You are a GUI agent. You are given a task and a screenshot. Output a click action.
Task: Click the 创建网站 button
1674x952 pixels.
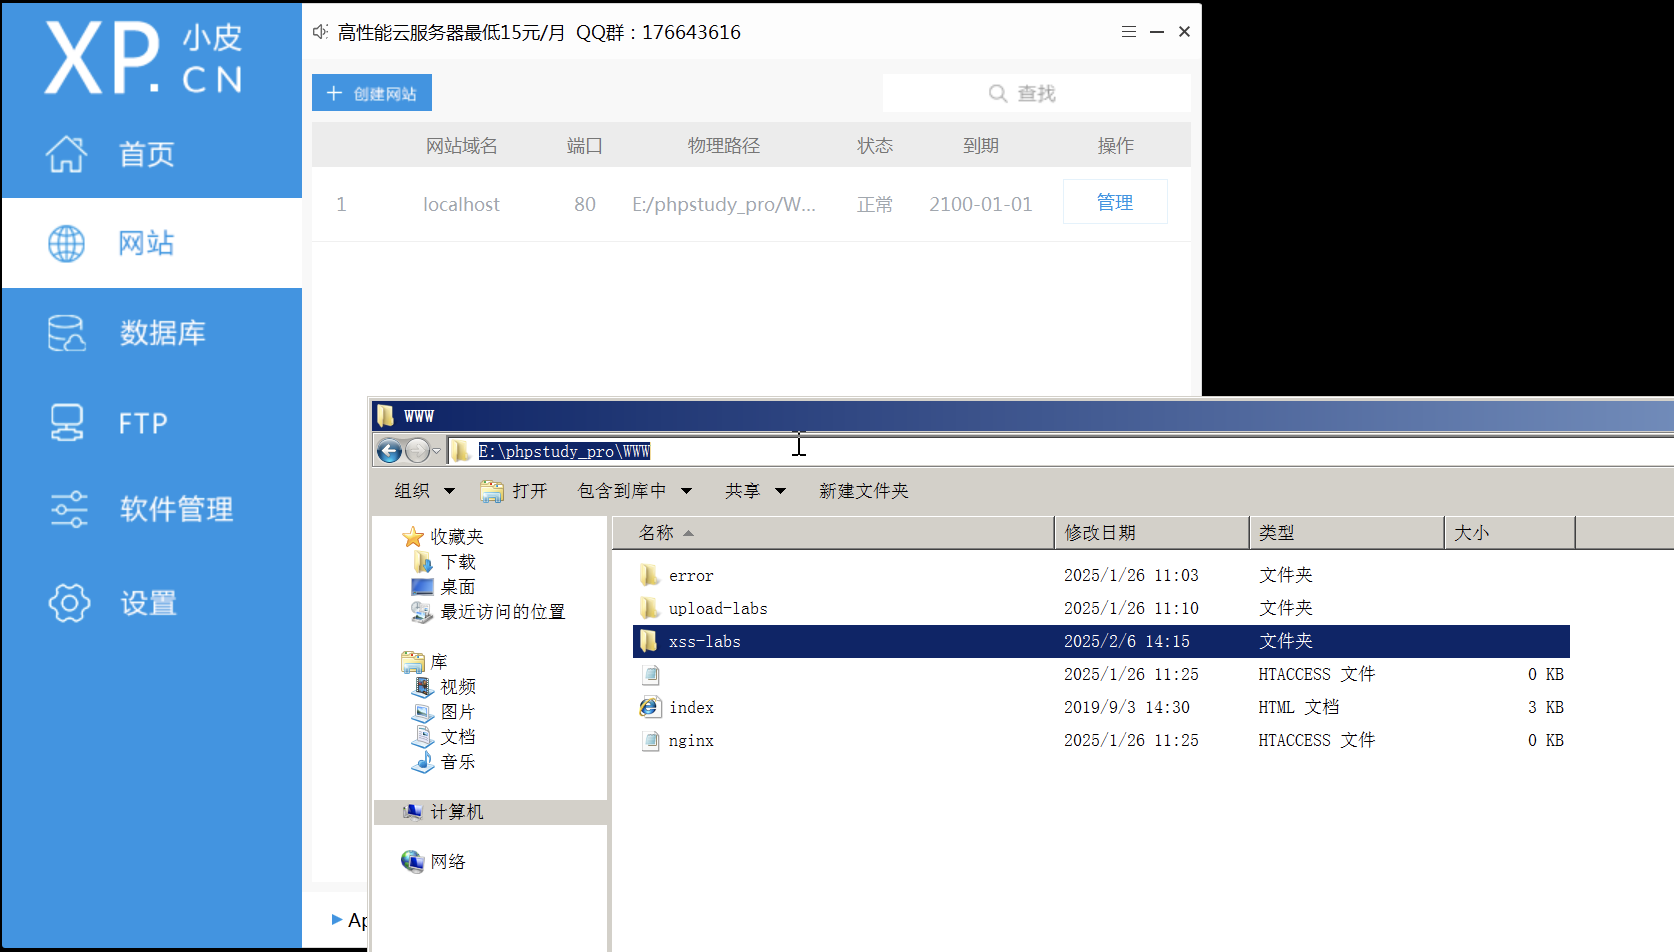372,93
